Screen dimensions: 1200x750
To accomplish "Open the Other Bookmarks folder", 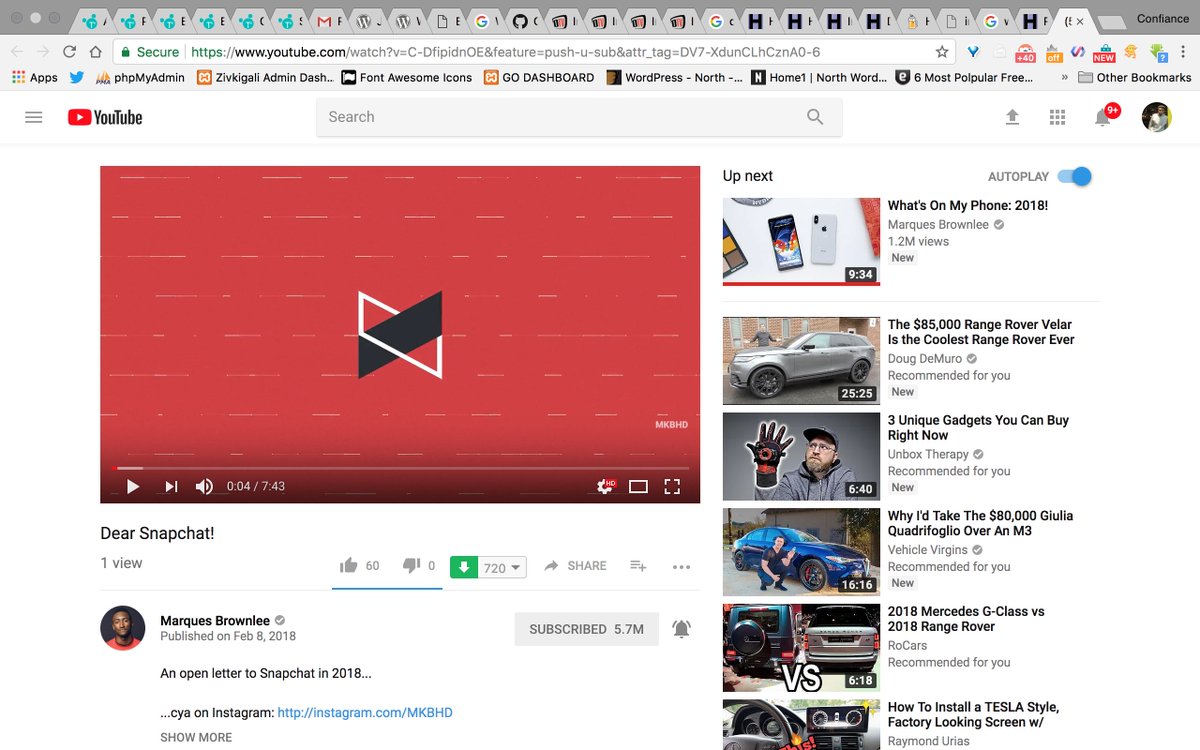I will [1134, 77].
